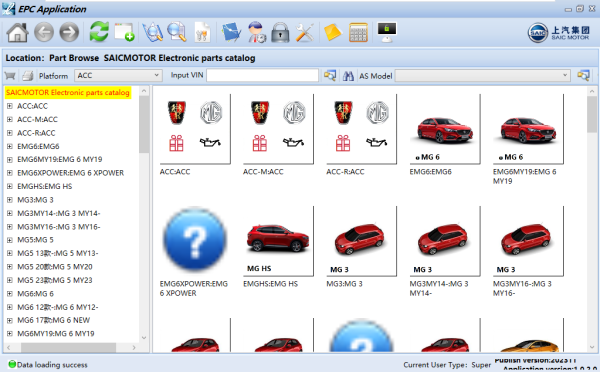
Task: Open the AS Model dropdown
Action: click(483, 75)
